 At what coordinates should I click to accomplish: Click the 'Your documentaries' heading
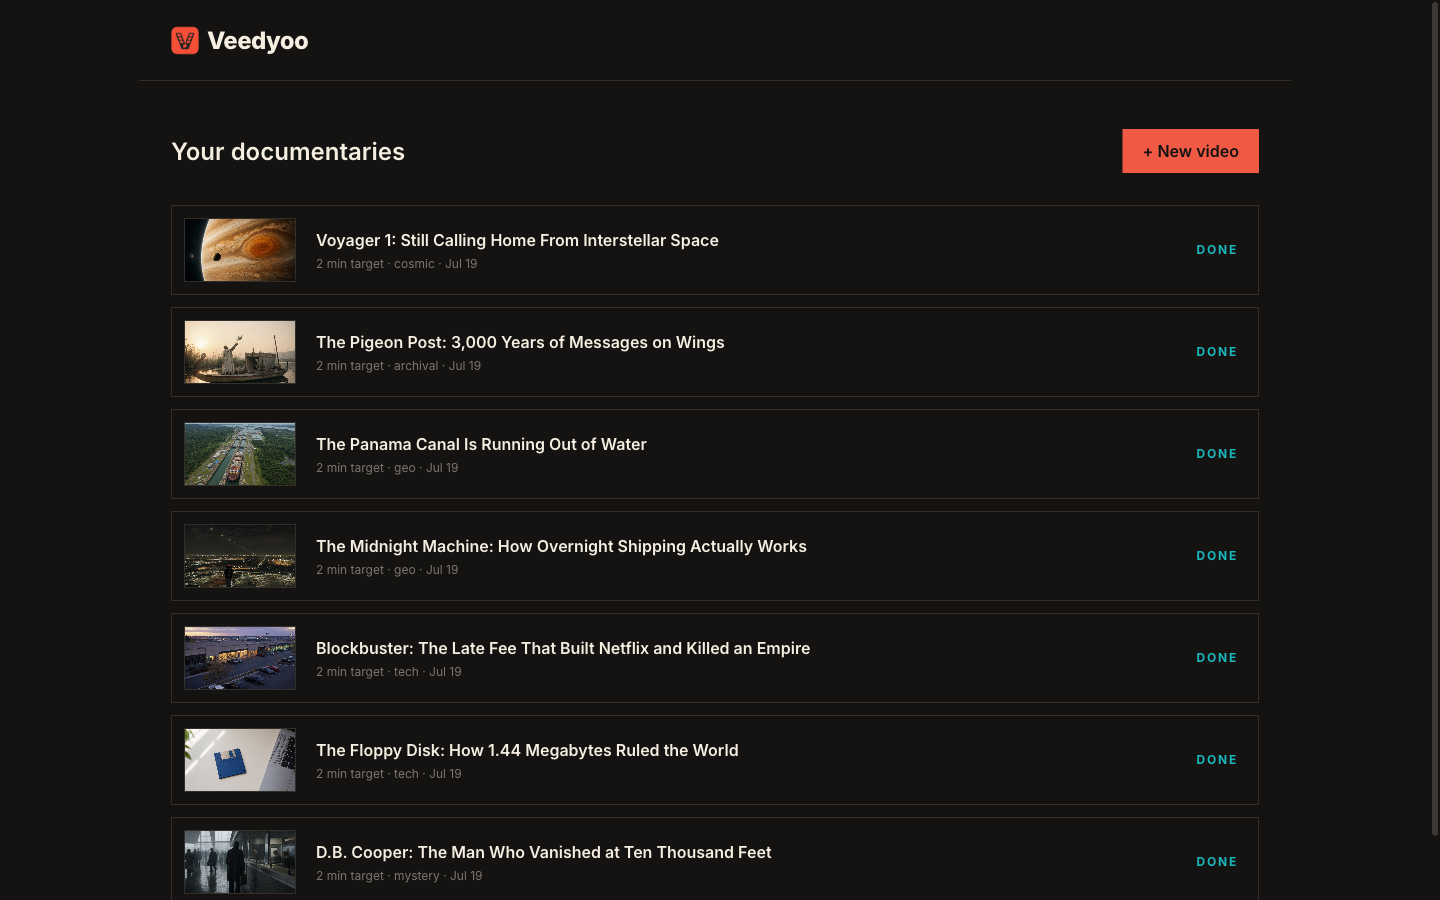click(x=288, y=151)
